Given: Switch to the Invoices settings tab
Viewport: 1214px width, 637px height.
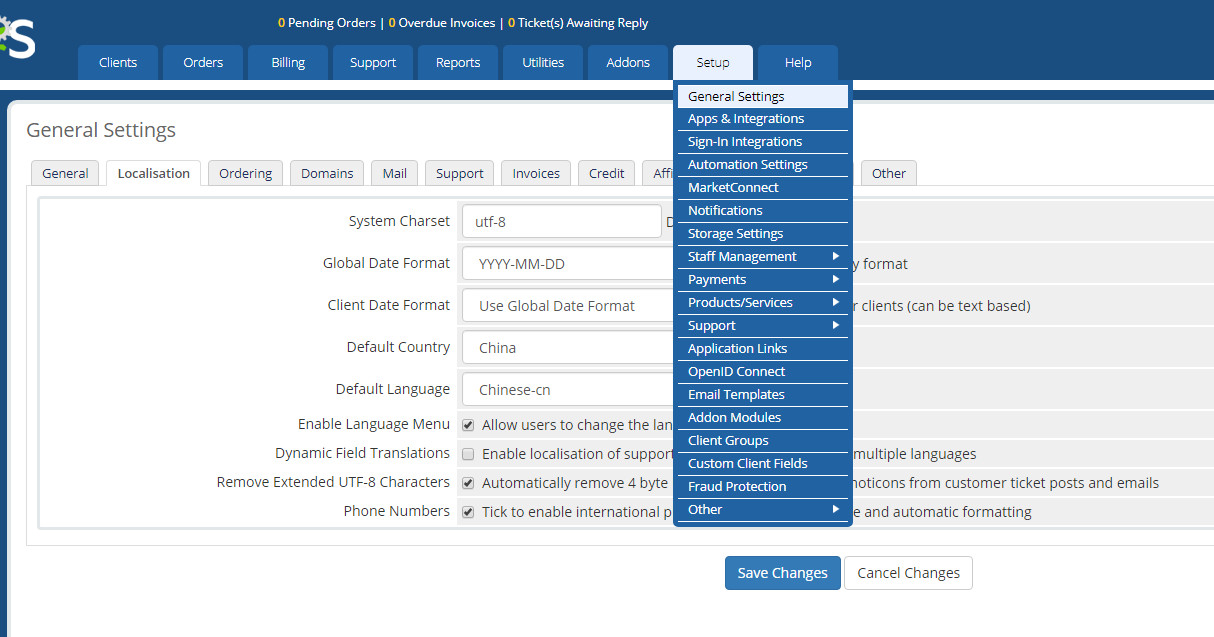Looking at the screenshot, I should click(x=536, y=173).
